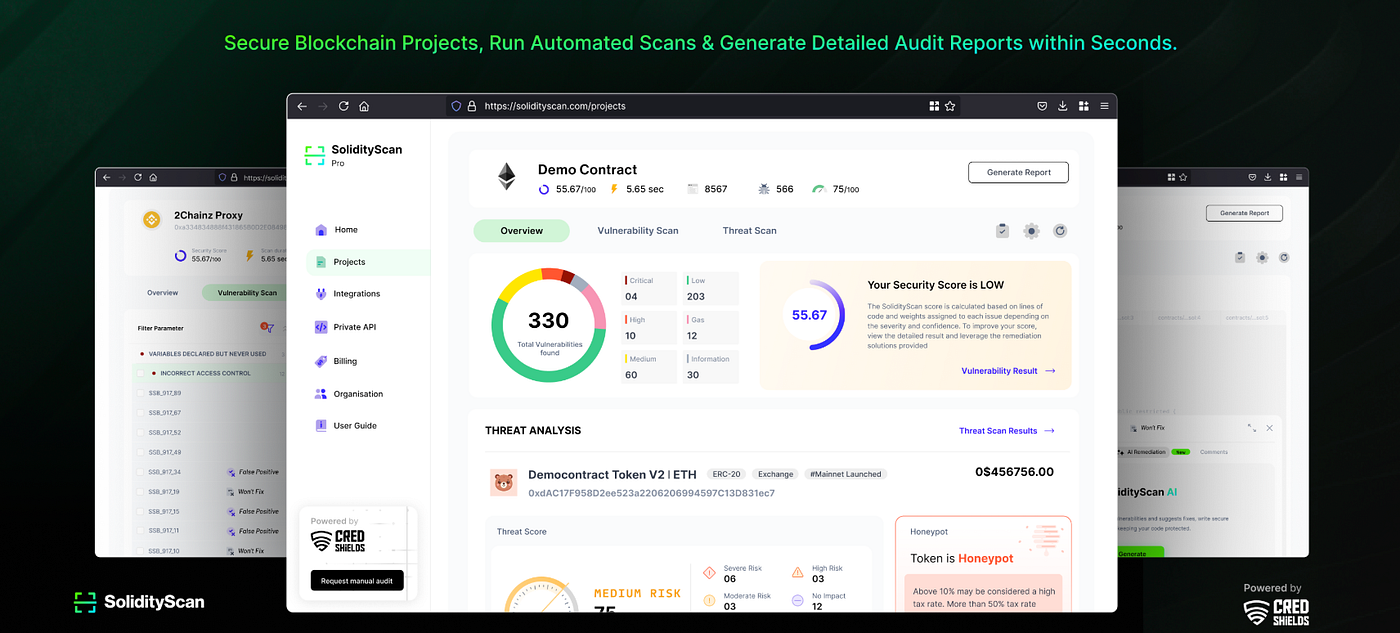Switch to the Overview tab in front window

coord(521,231)
